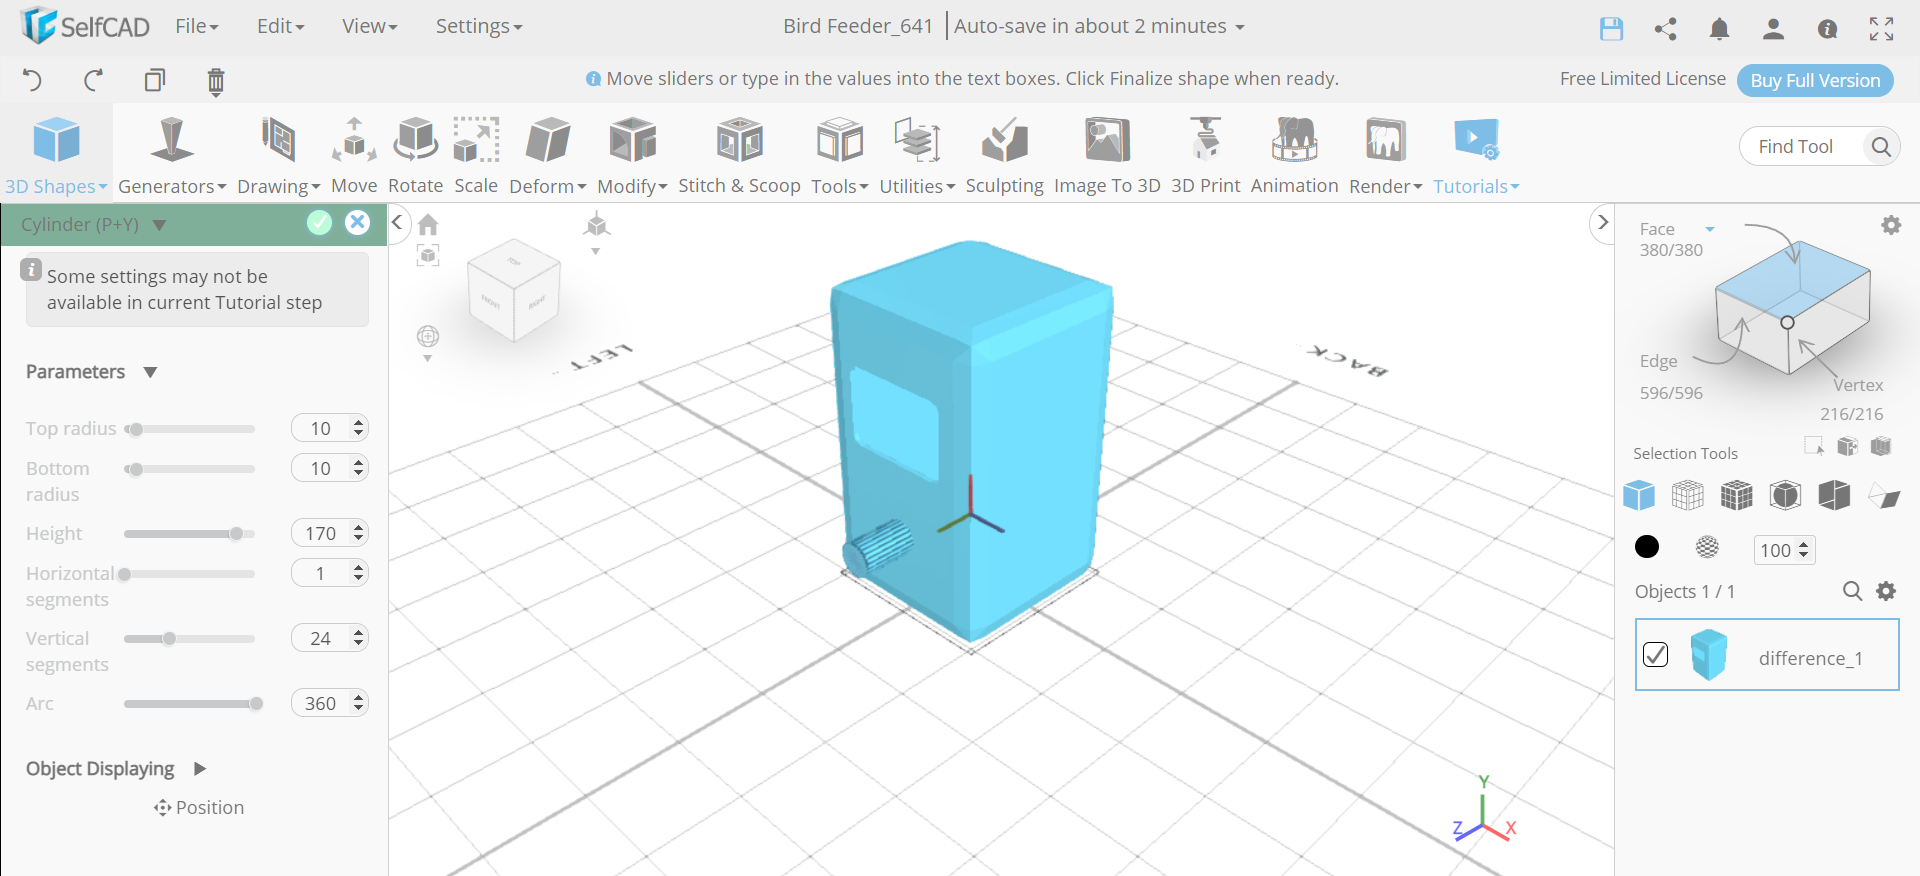The image size is (1920, 876).
Task: Open the Drawing dropdown
Action: click(278, 155)
